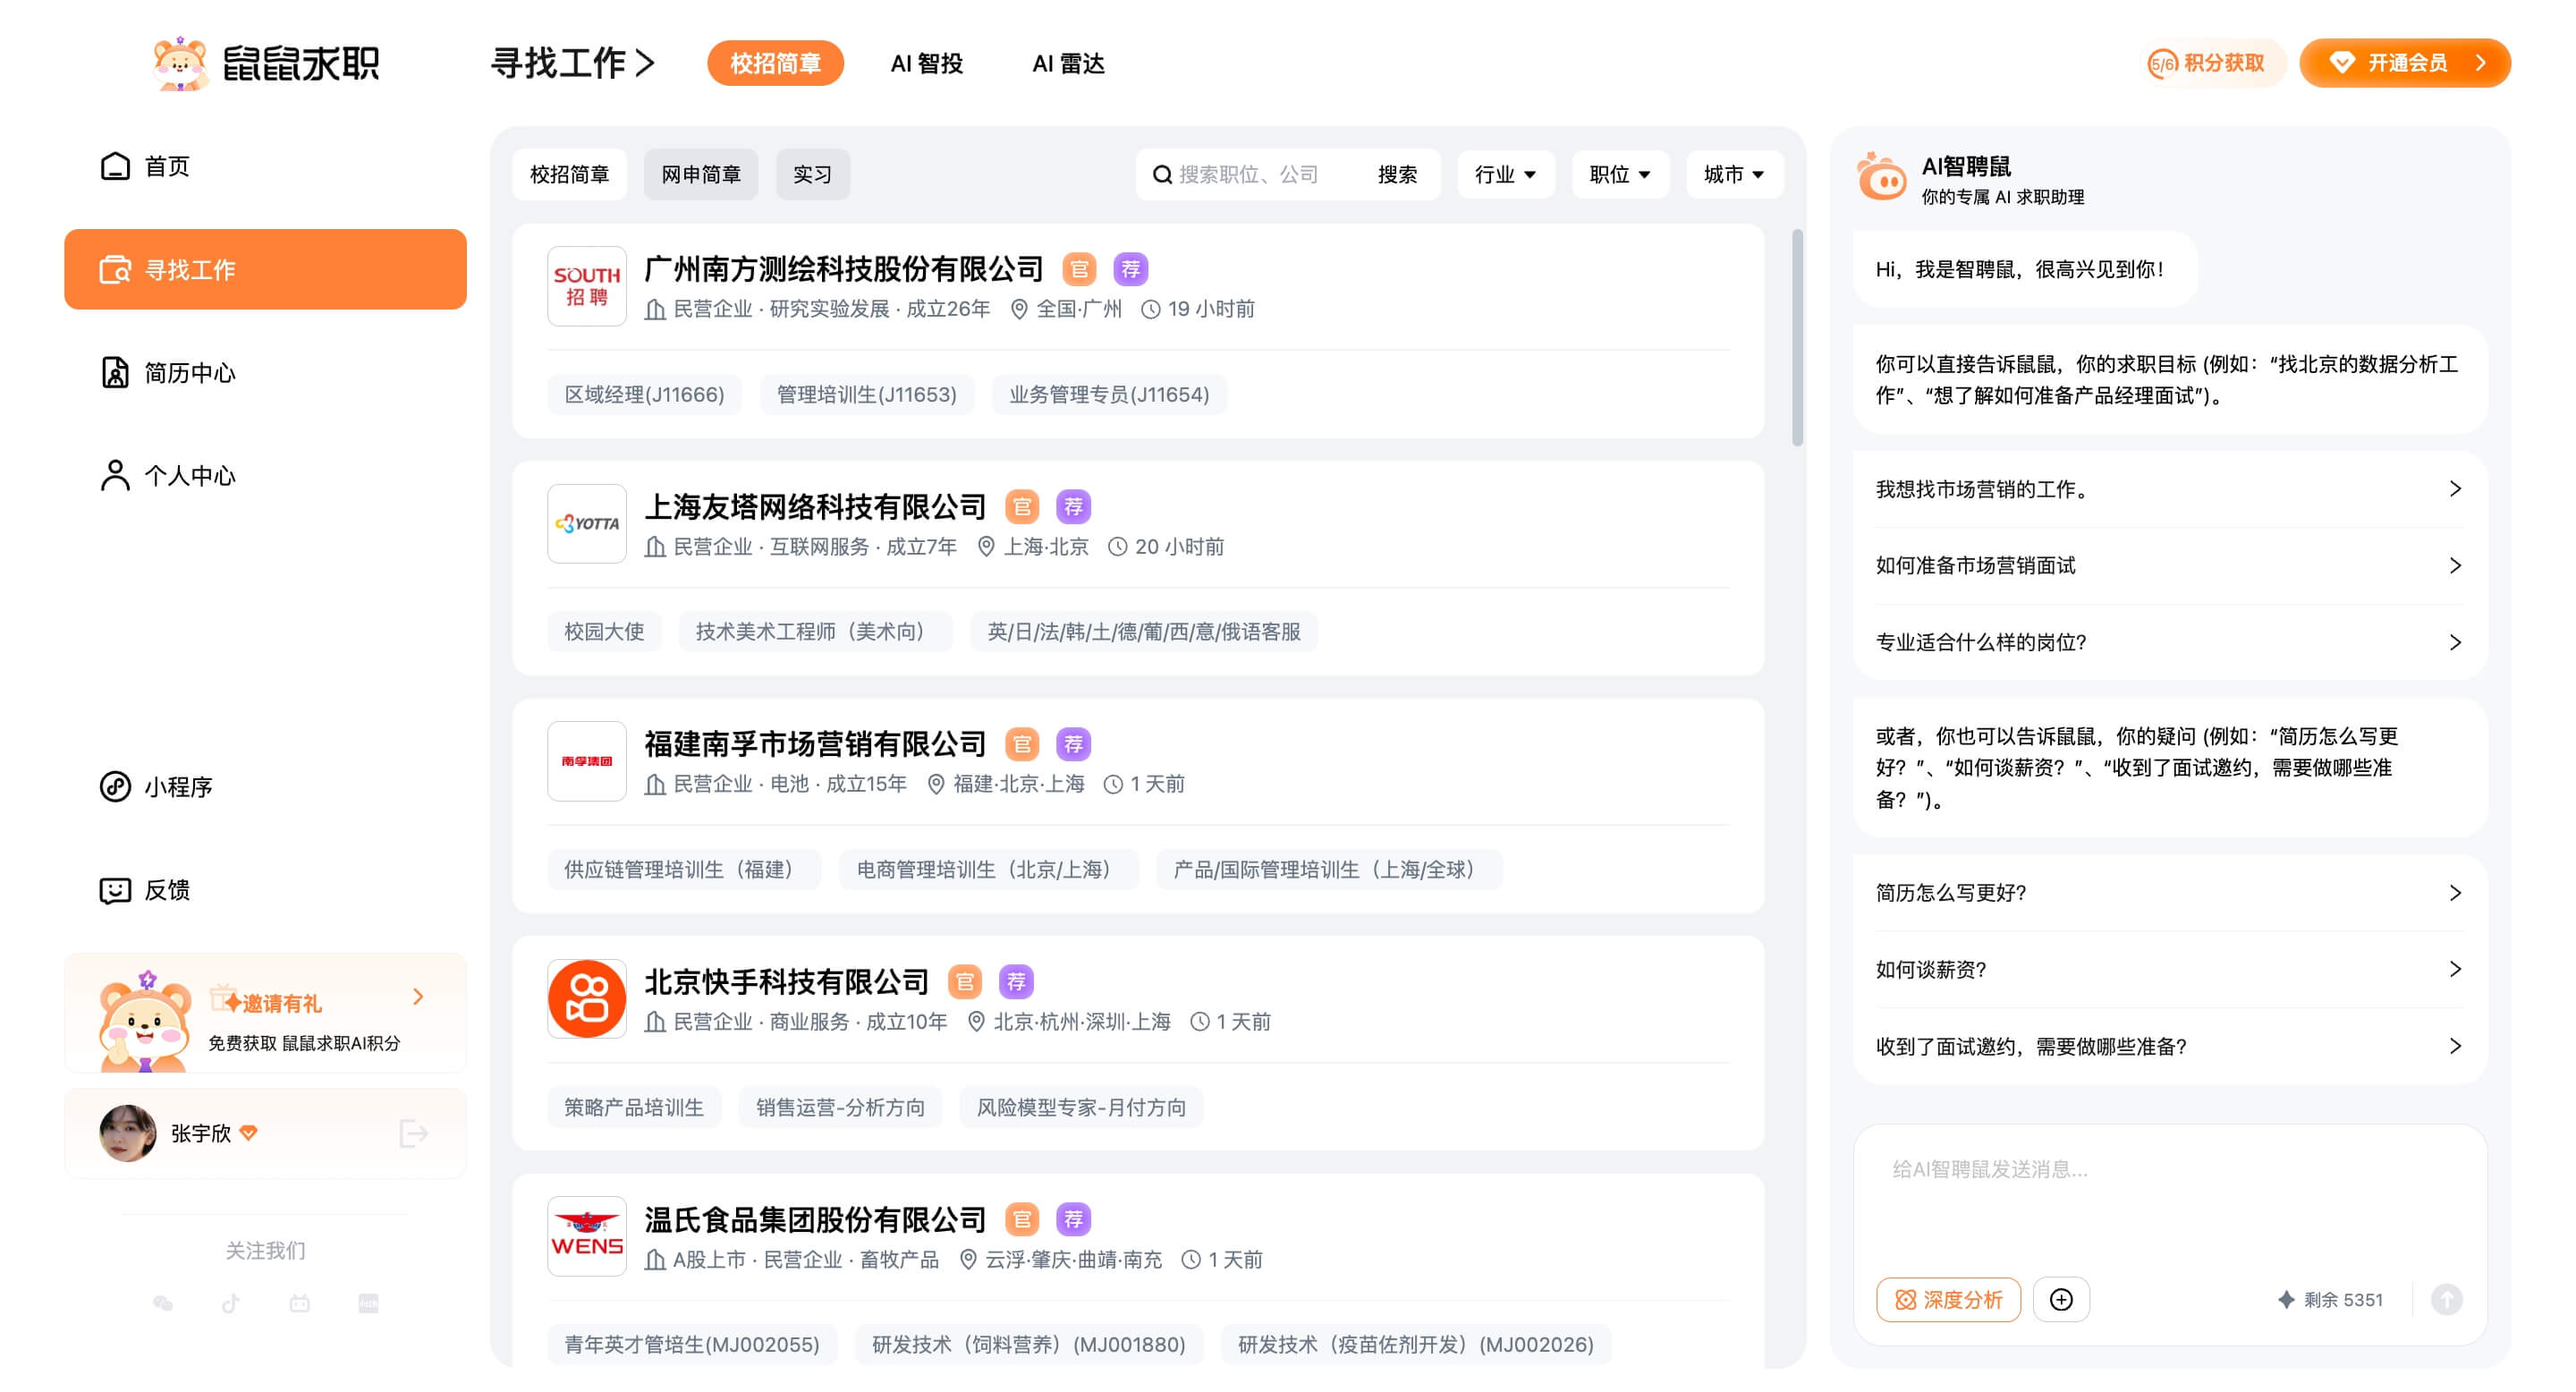Open 上海友塔网络科技有限公司 listing title

click(x=815, y=507)
